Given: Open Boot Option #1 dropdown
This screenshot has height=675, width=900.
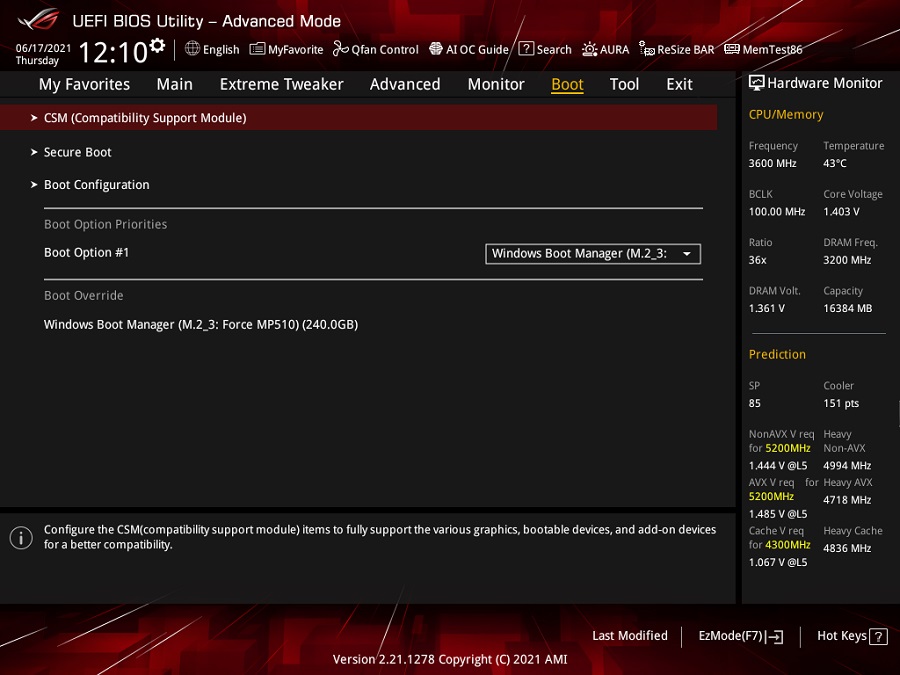Looking at the screenshot, I should 593,254.
